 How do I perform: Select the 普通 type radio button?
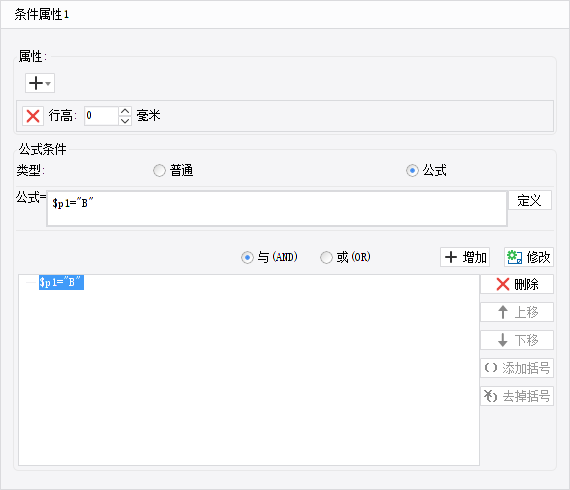(x=159, y=170)
